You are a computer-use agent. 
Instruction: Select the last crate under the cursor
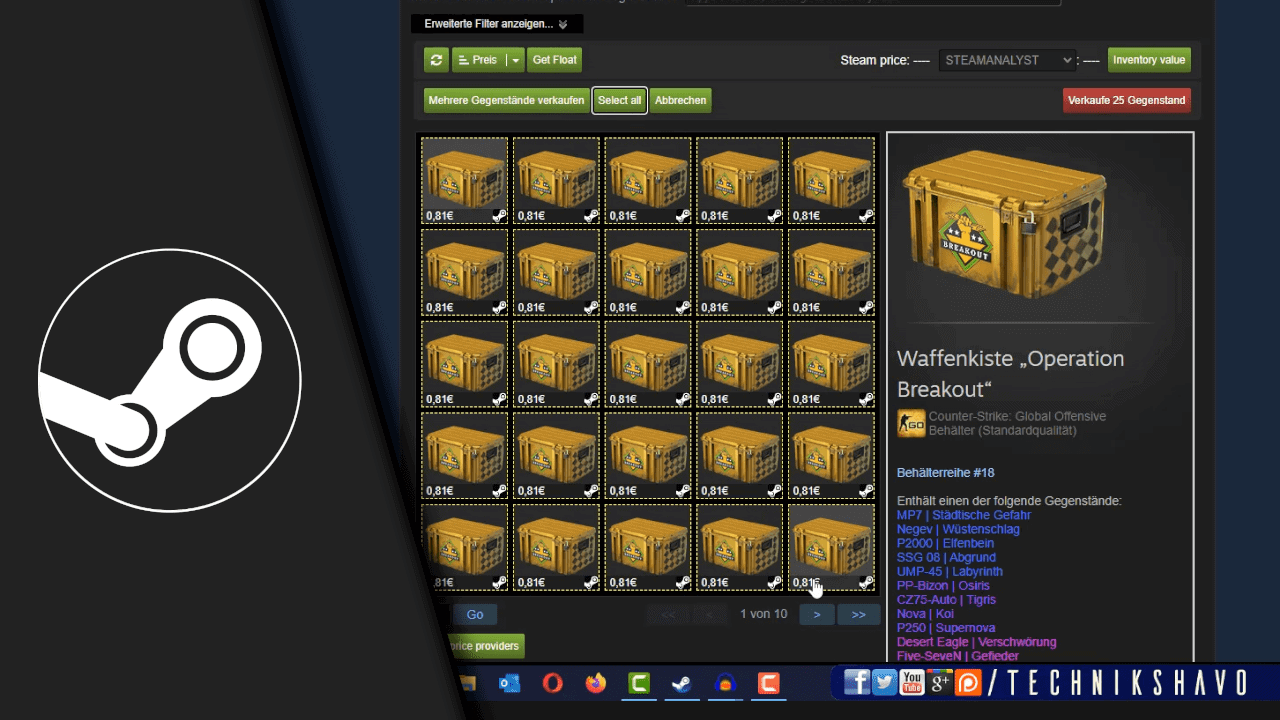(831, 547)
